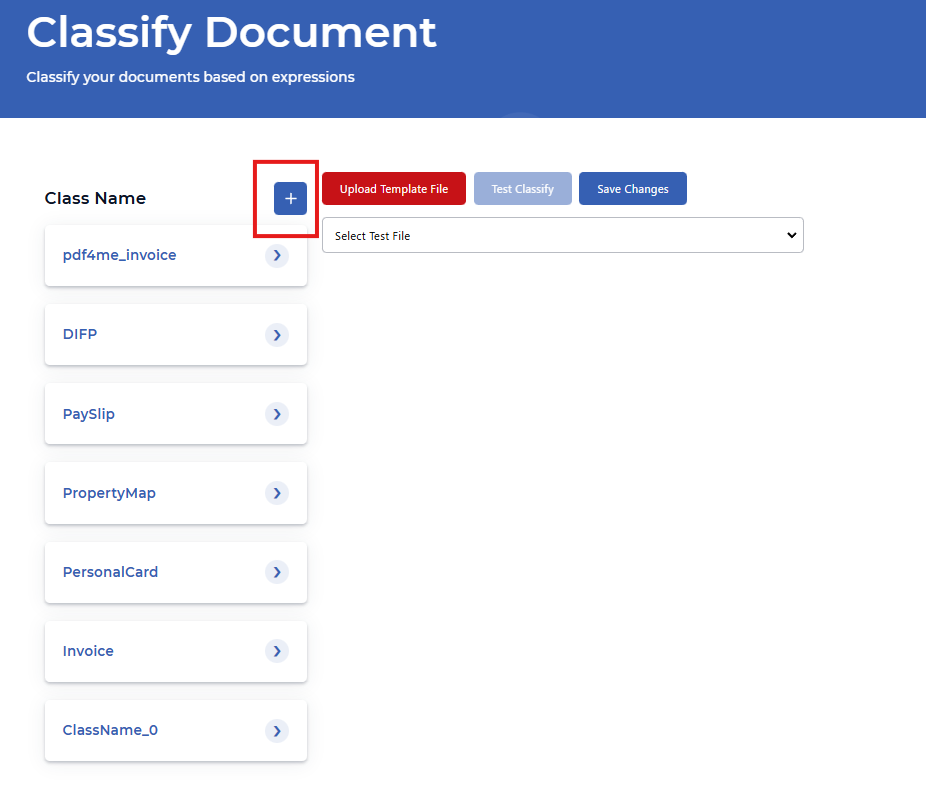Open the PropertyMap chevron icon
This screenshot has height=808, width=926.
[x=277, y=493]
